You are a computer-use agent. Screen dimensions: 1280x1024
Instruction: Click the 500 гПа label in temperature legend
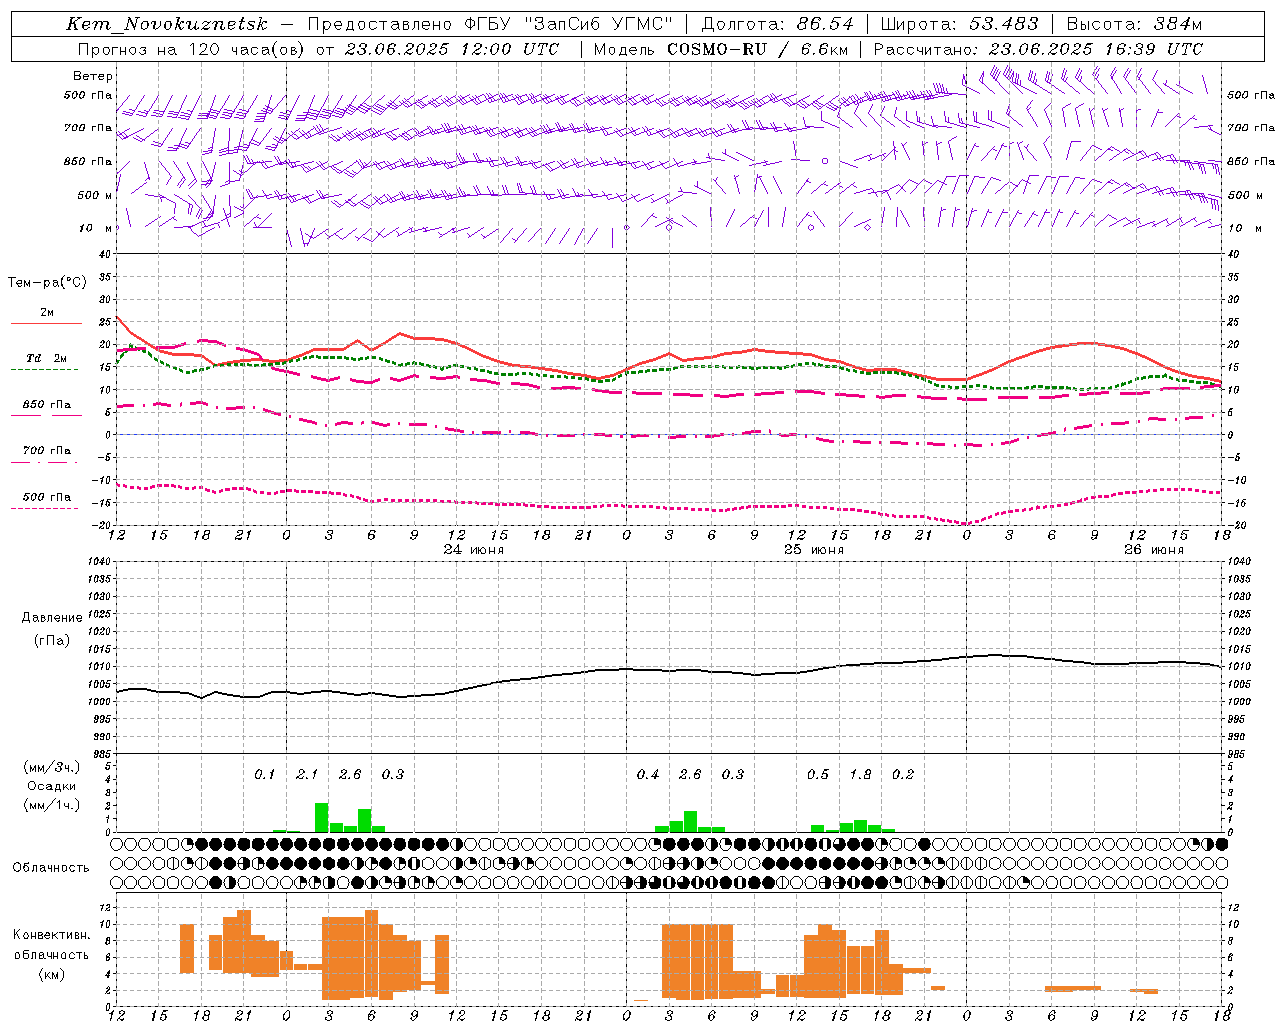coord(47,497)
